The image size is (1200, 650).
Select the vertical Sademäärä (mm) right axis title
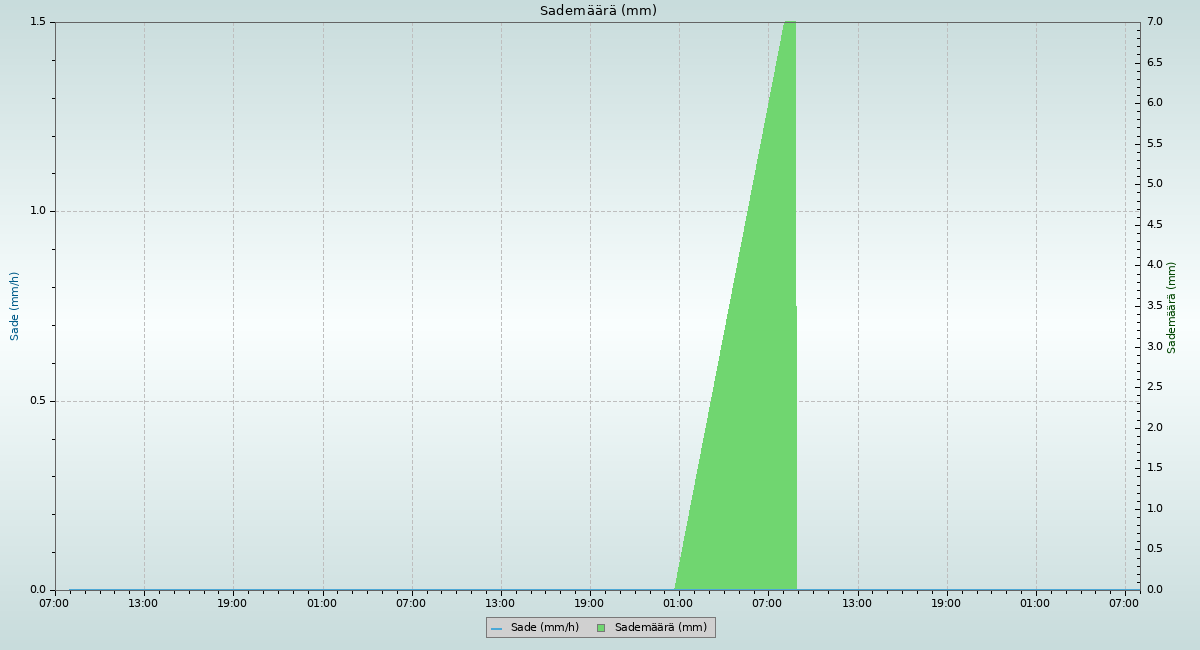(x=1172, y=307)
